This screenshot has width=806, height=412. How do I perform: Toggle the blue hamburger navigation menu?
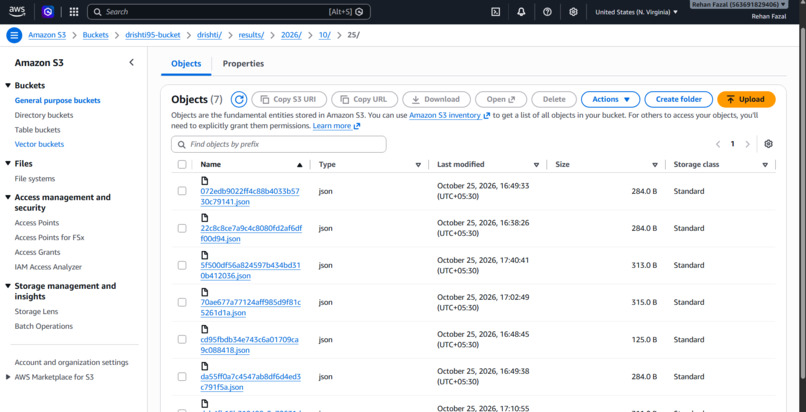(x=14, y=35)
